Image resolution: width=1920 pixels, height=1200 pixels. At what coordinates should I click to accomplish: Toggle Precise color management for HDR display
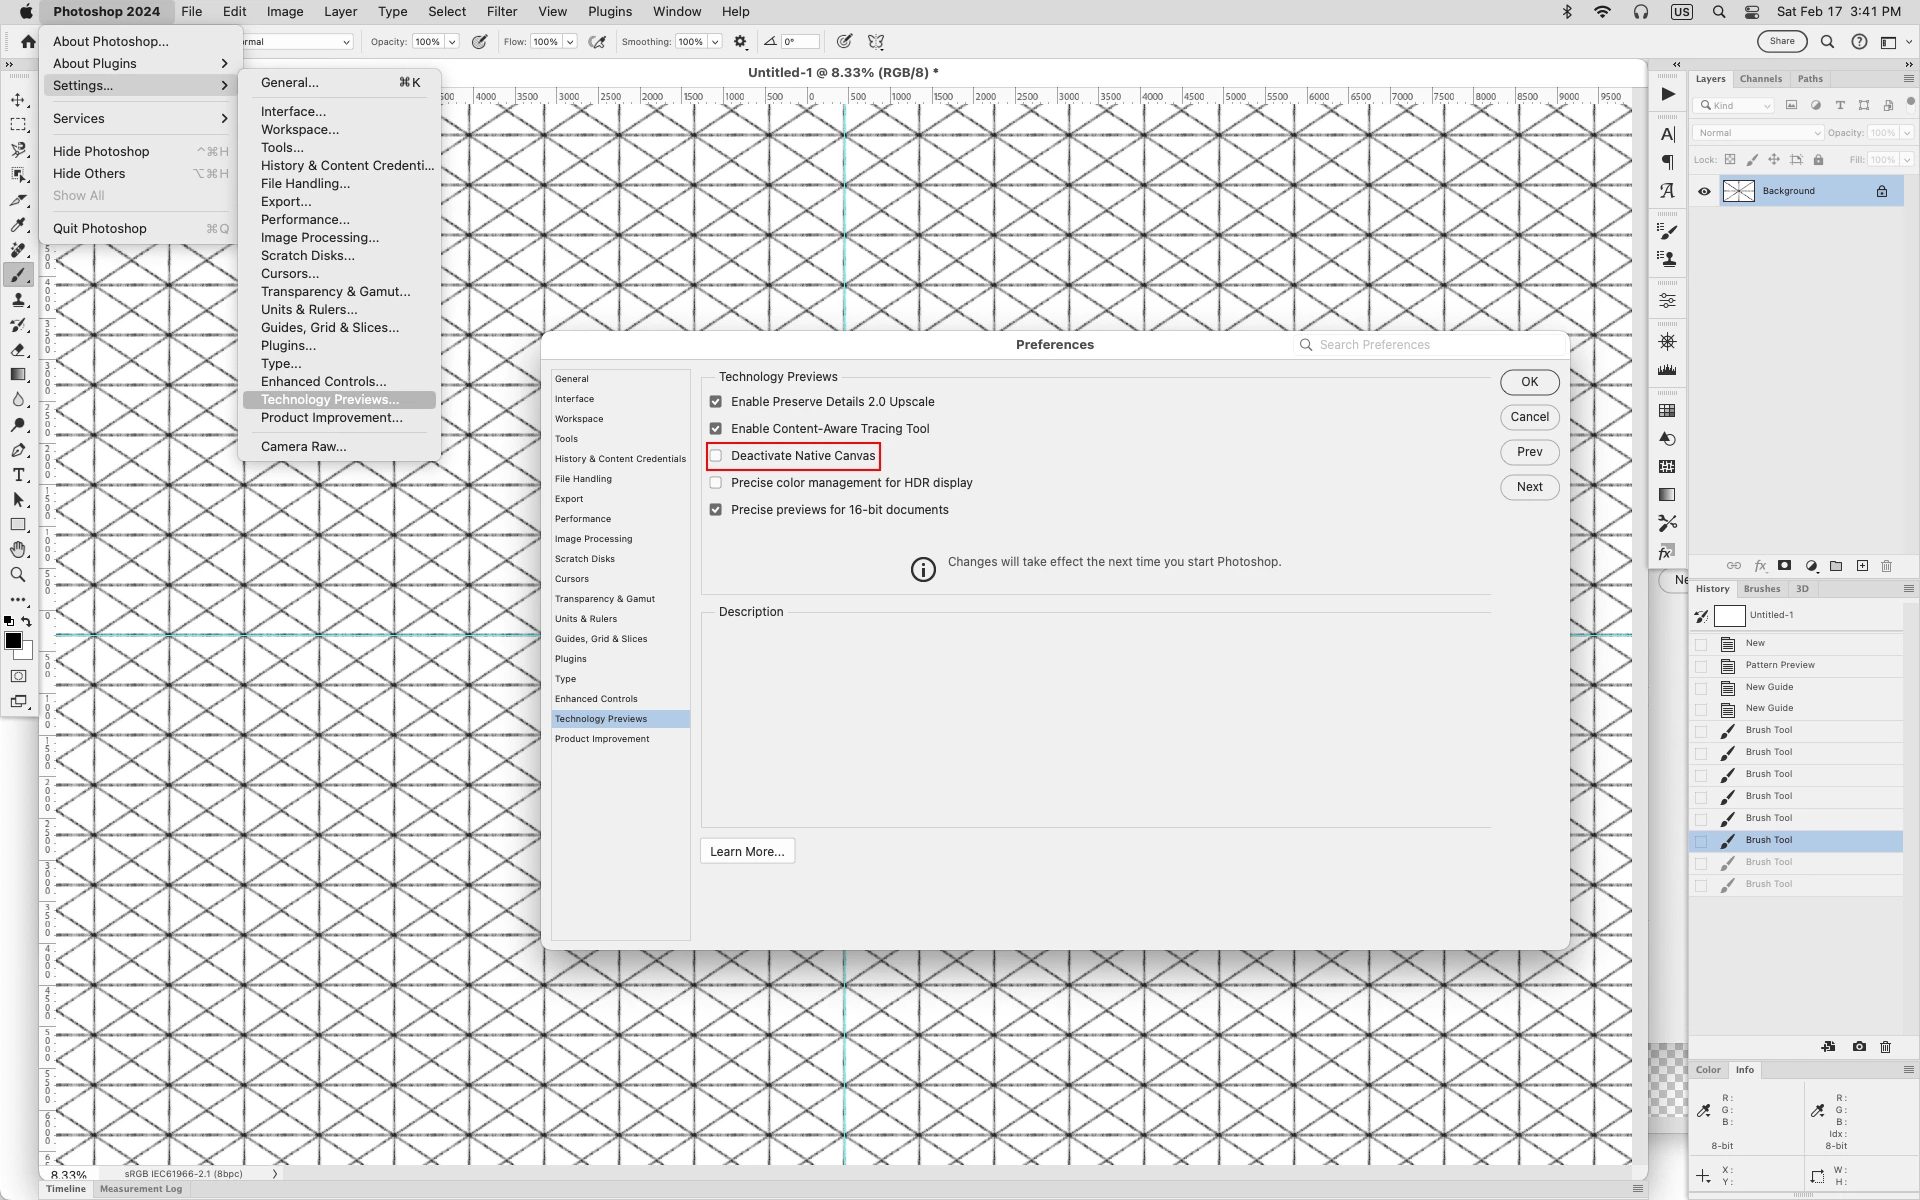tap(716, 483)
